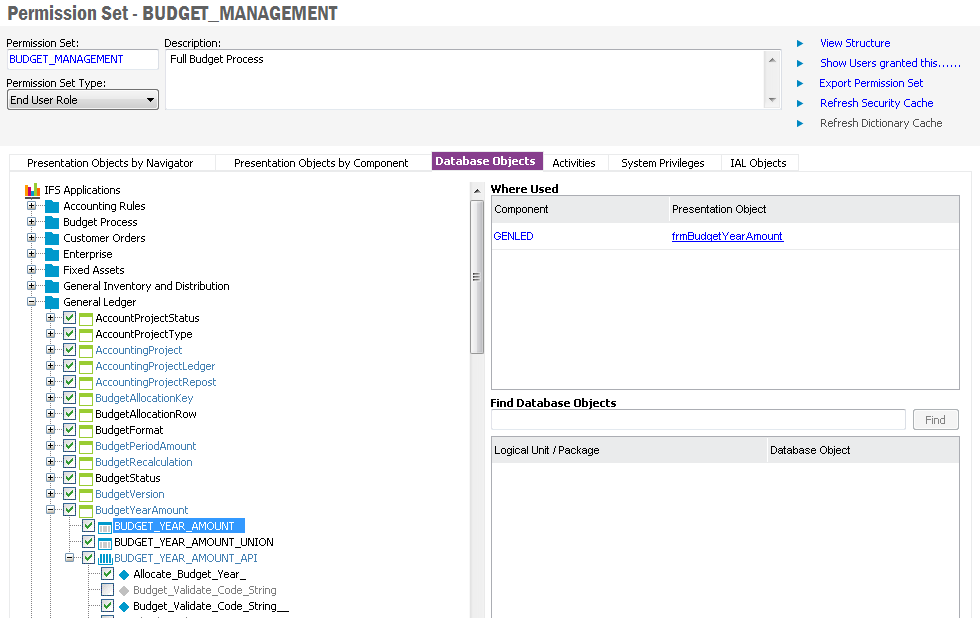Click the Accounting Rules folder icon
Viewport: 980px width, 618px height.
click(x=52, y=206)
